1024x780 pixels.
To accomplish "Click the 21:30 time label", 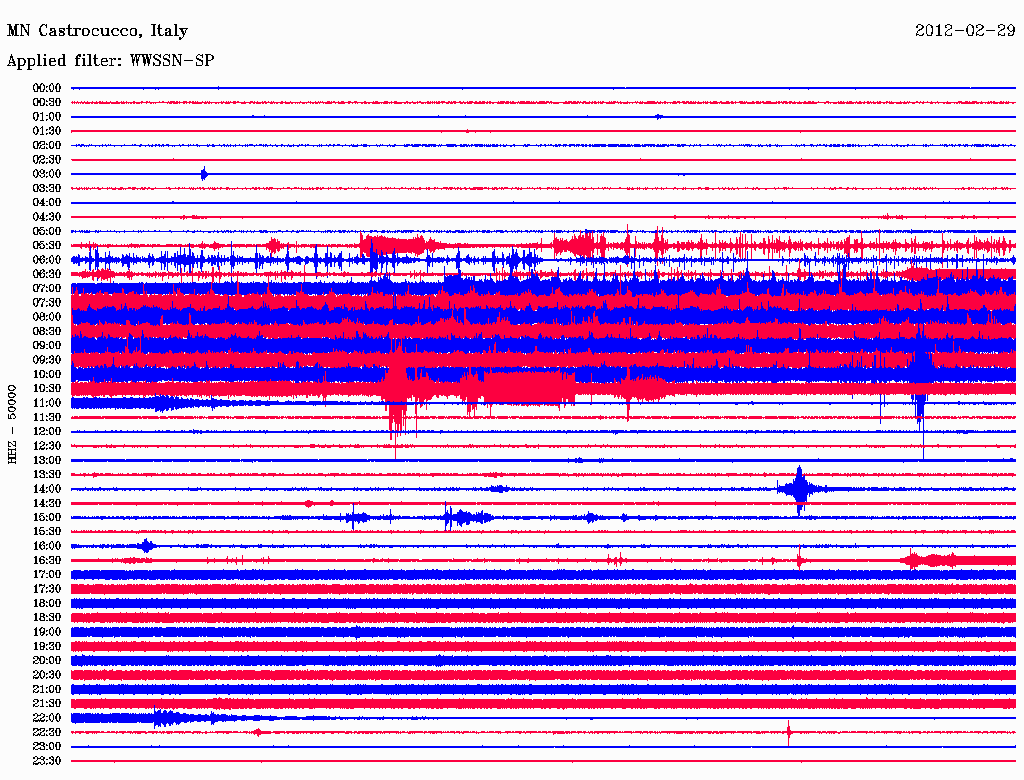I will click(x=47, y=704).
